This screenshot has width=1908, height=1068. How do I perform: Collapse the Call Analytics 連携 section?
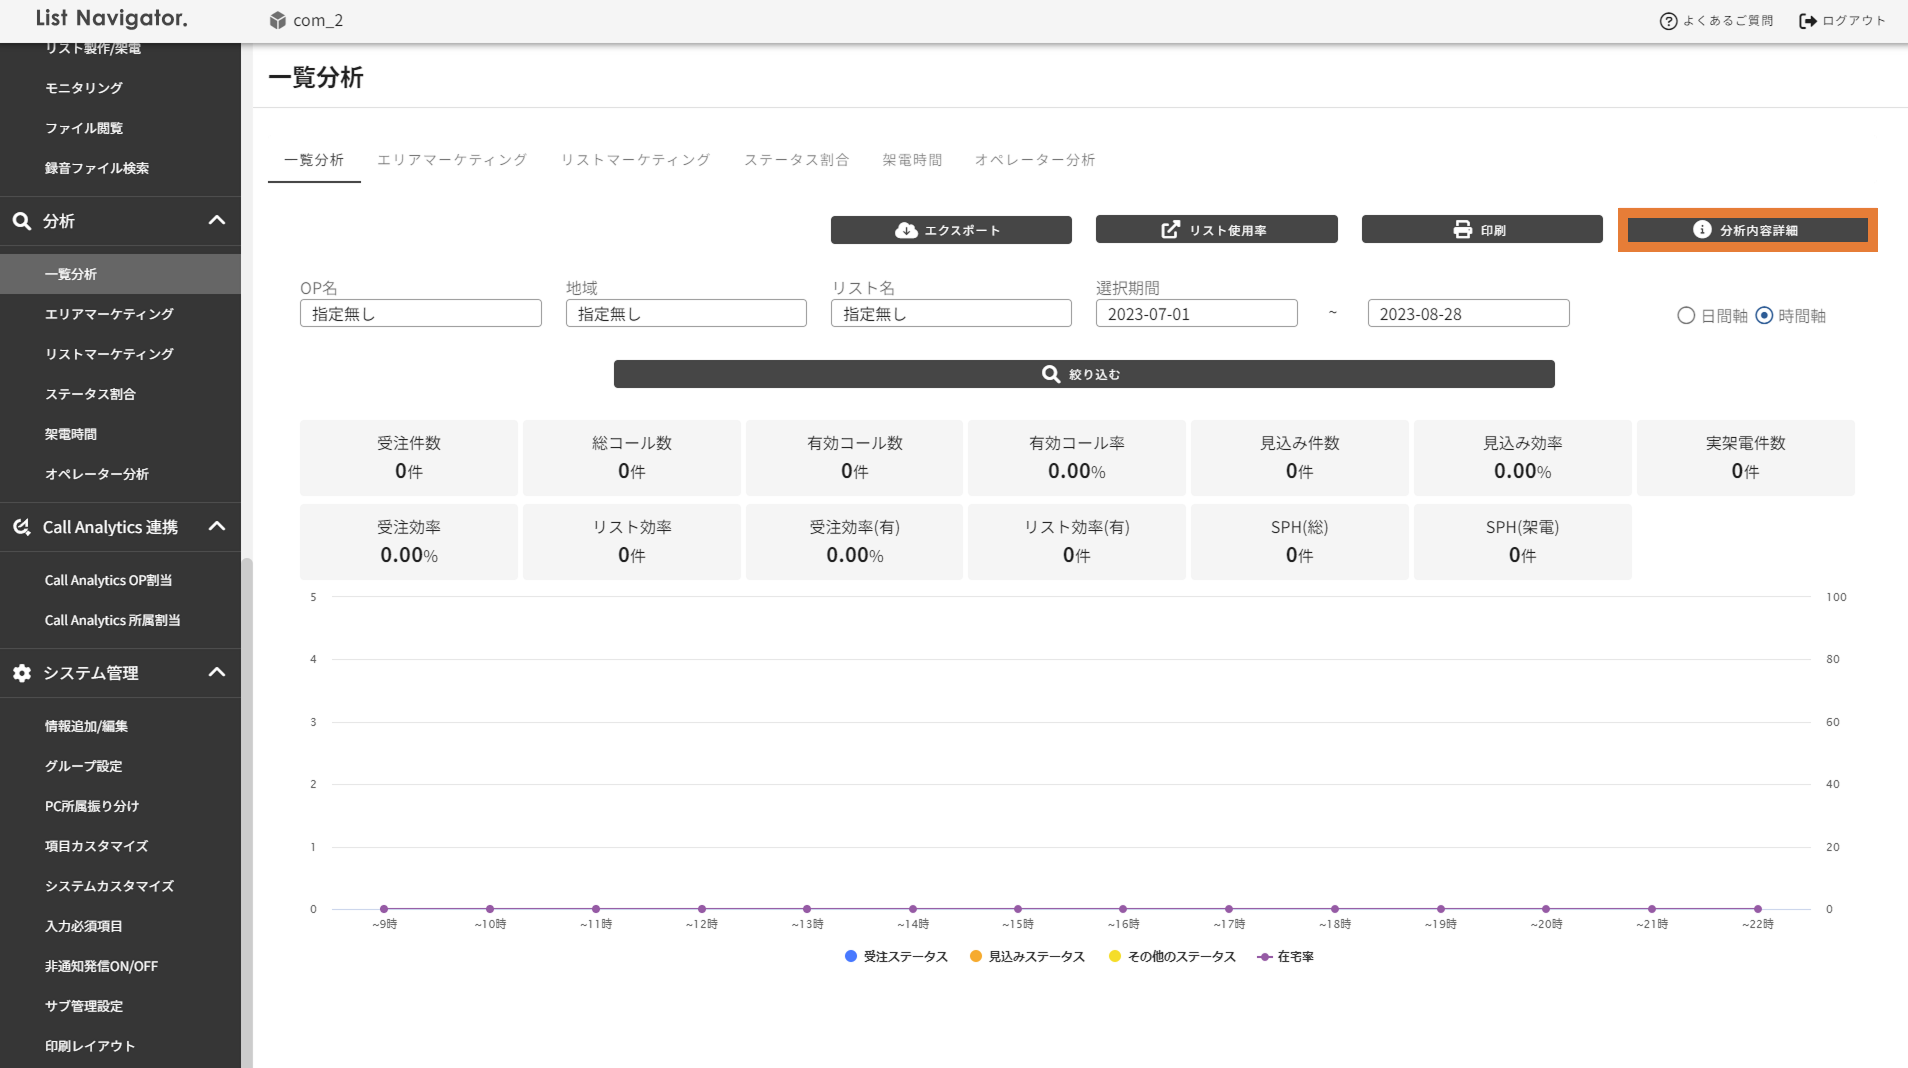[216, 527]
